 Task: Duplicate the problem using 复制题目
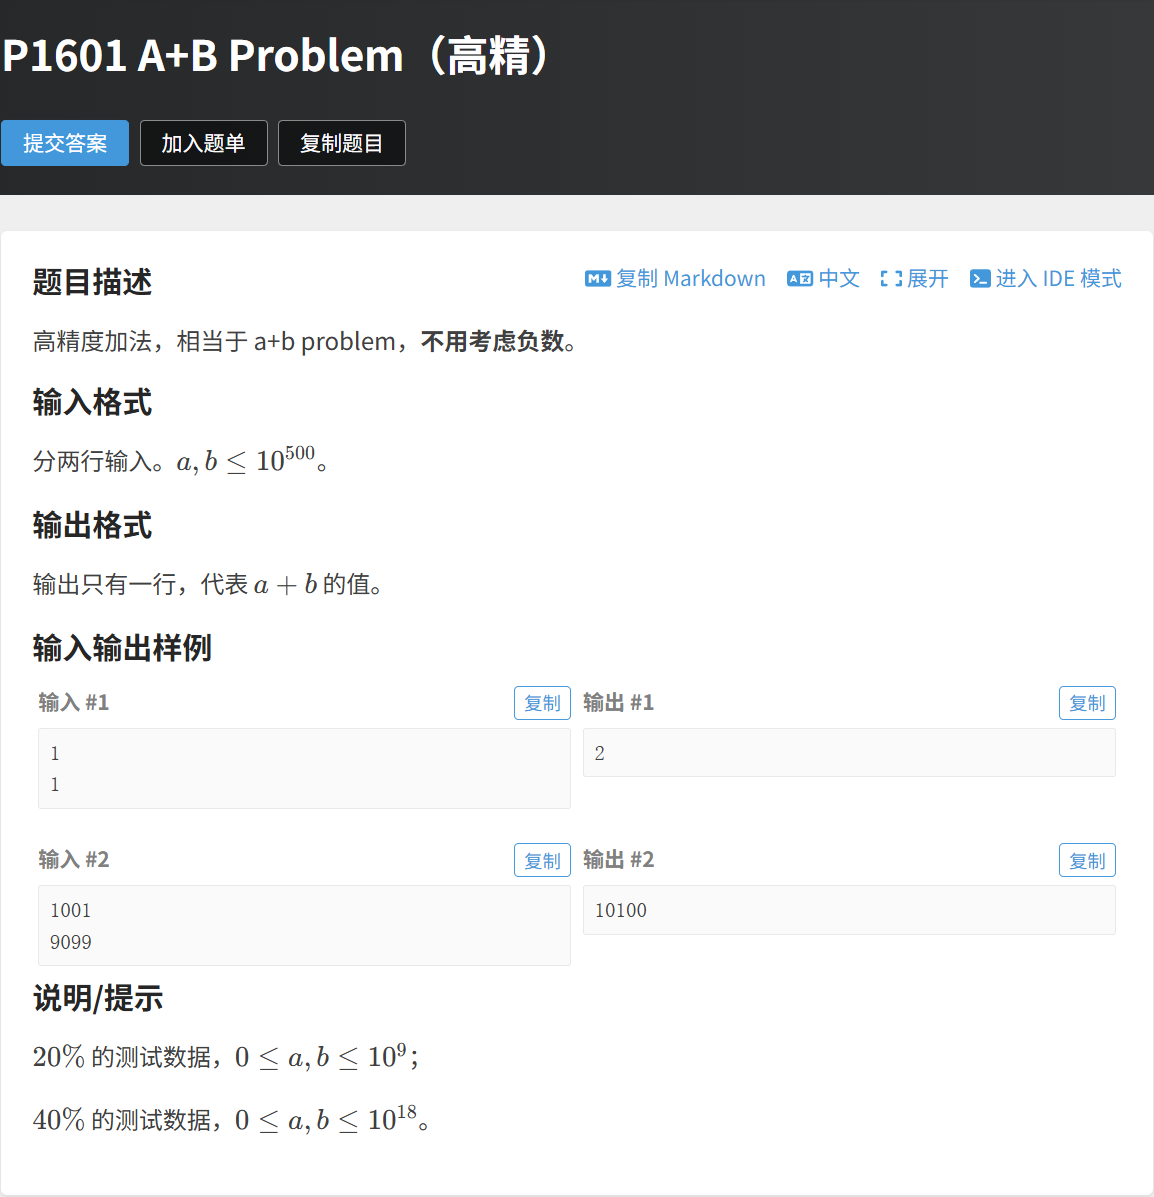tap(341, 143)
